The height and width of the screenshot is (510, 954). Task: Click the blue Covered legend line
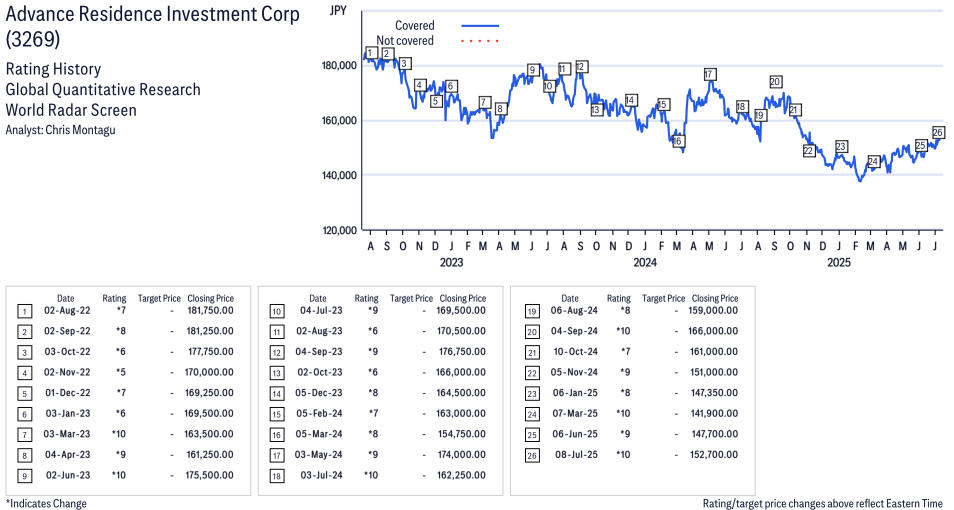tap(480, 26)
